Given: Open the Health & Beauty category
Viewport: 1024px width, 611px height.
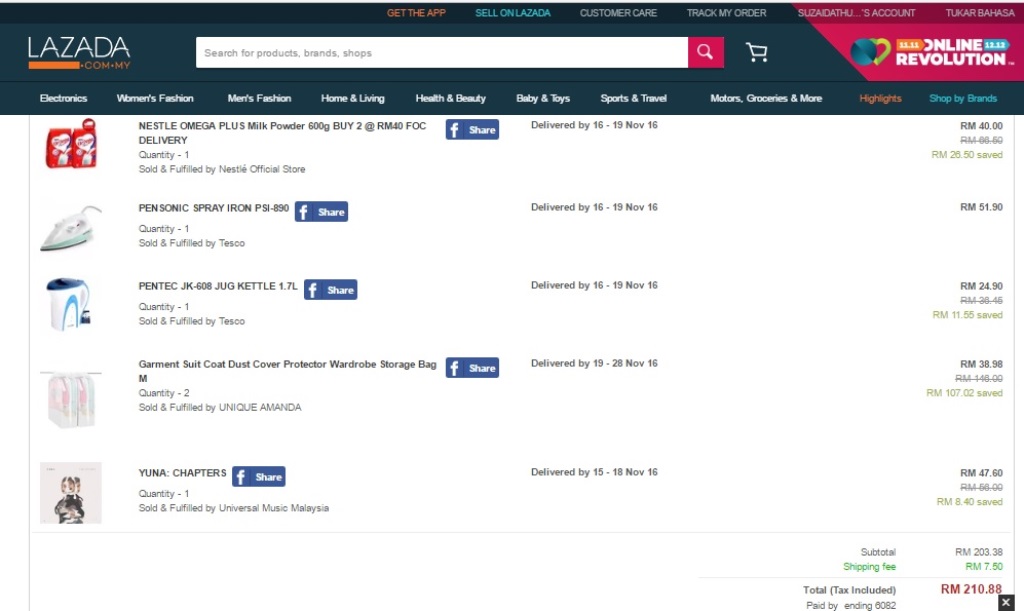Looking at the screenshot, I should [x=451, y=99].
